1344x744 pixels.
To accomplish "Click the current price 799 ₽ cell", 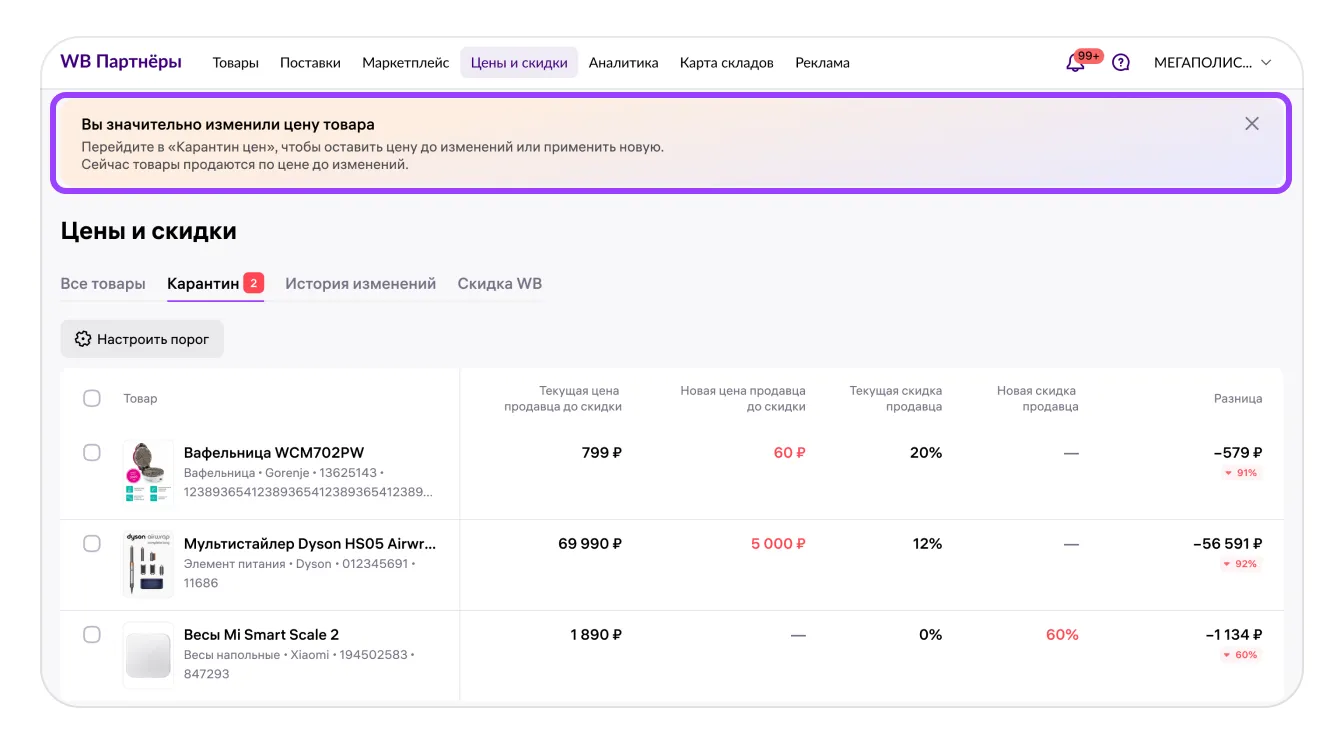I will pos(602,453).
